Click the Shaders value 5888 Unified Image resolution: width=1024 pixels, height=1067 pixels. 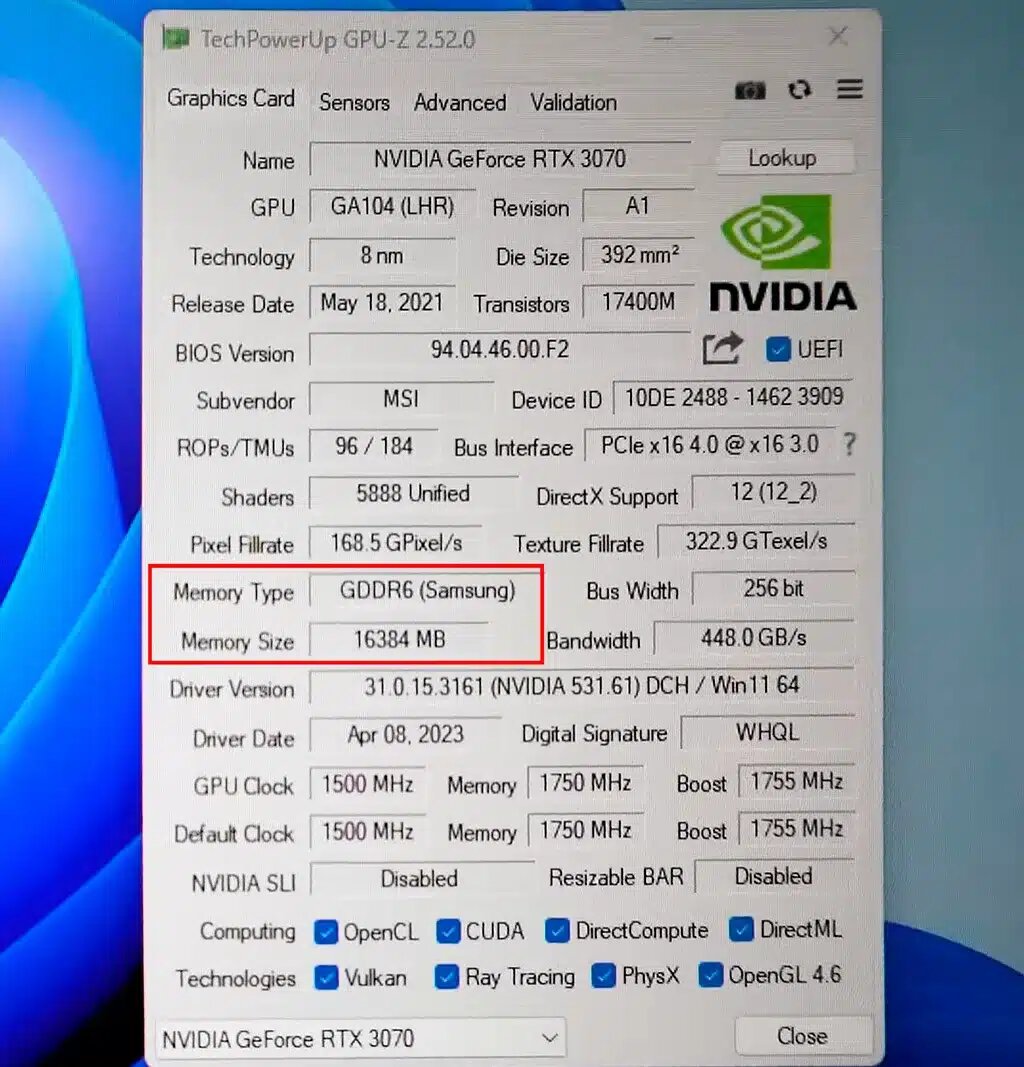(413, 493)
